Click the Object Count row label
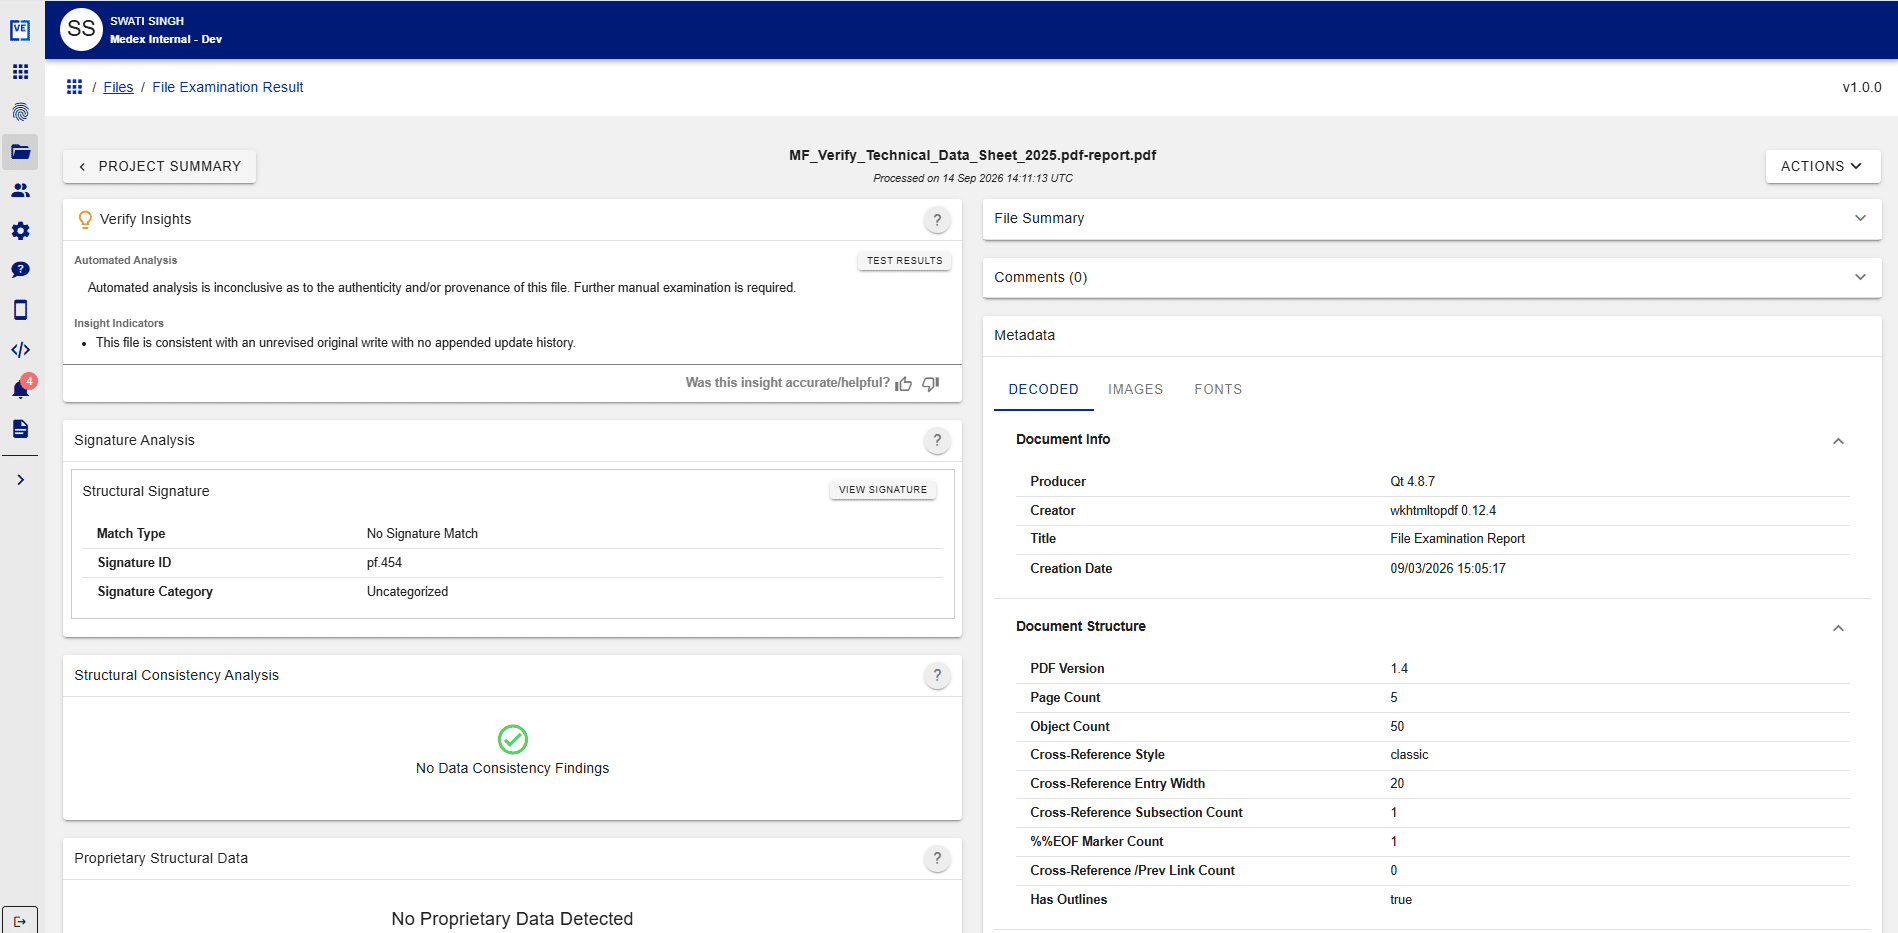The width and height of the screenshot is (1898, 933). 1070,726
